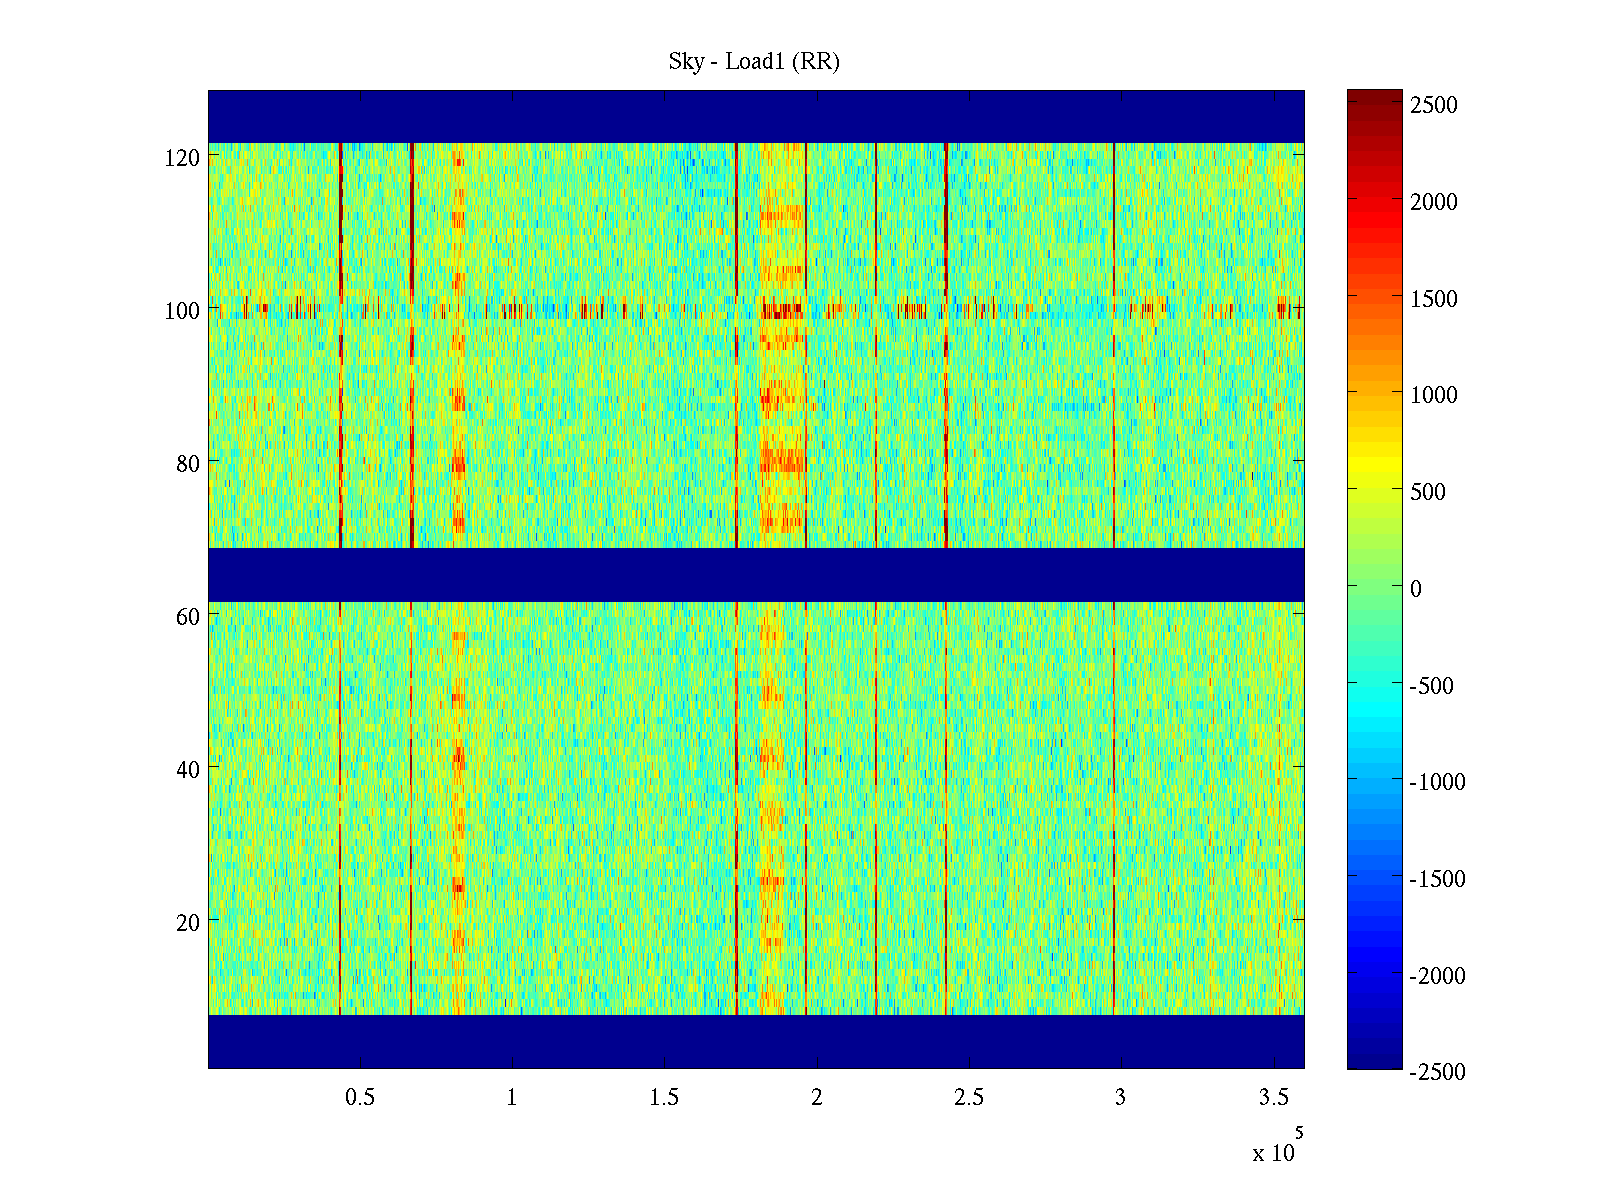Click the y-axis tick label 120
The width and height of the screenshot is (1600, 1200).
[182, 158]
